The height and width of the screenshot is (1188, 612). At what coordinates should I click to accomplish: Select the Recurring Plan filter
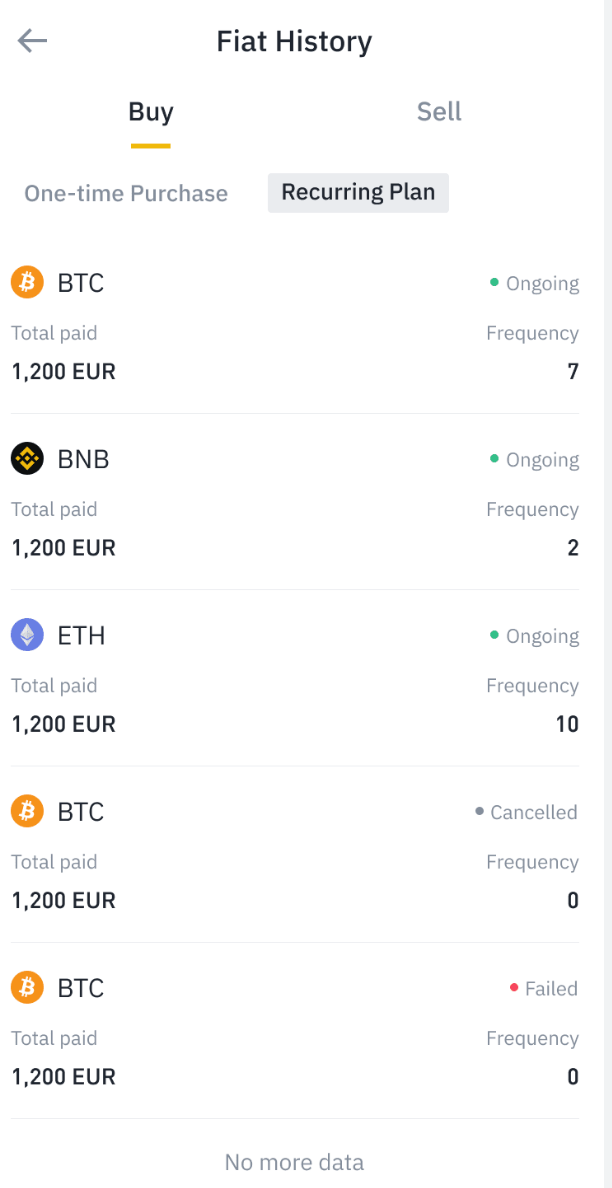coord(358,192)
